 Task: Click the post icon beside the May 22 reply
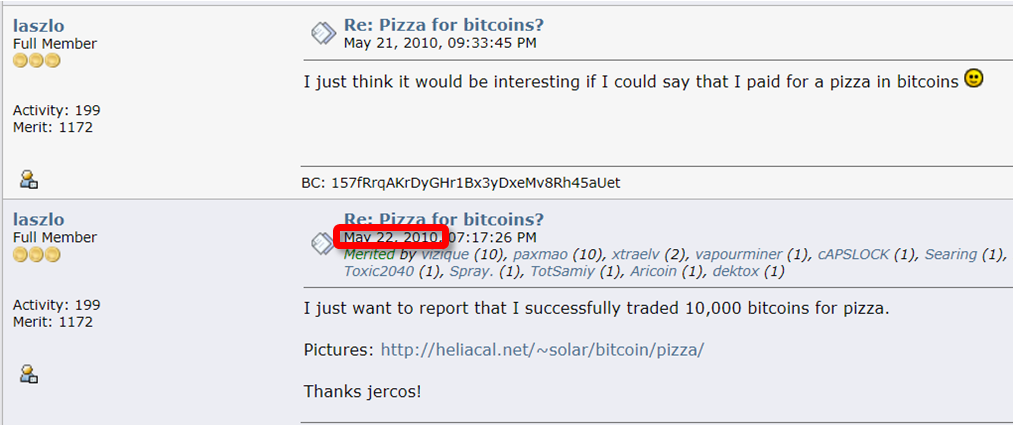[x=322, y=244]
